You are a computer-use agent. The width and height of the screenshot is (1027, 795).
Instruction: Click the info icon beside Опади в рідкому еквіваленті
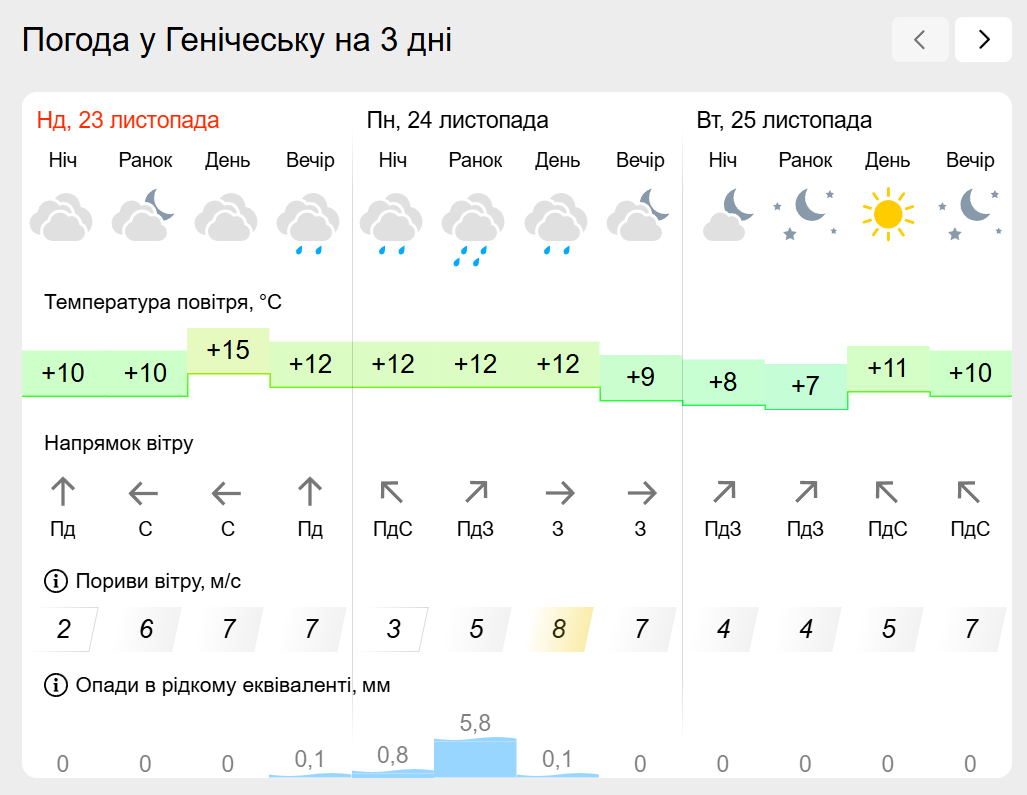[55, 685]
